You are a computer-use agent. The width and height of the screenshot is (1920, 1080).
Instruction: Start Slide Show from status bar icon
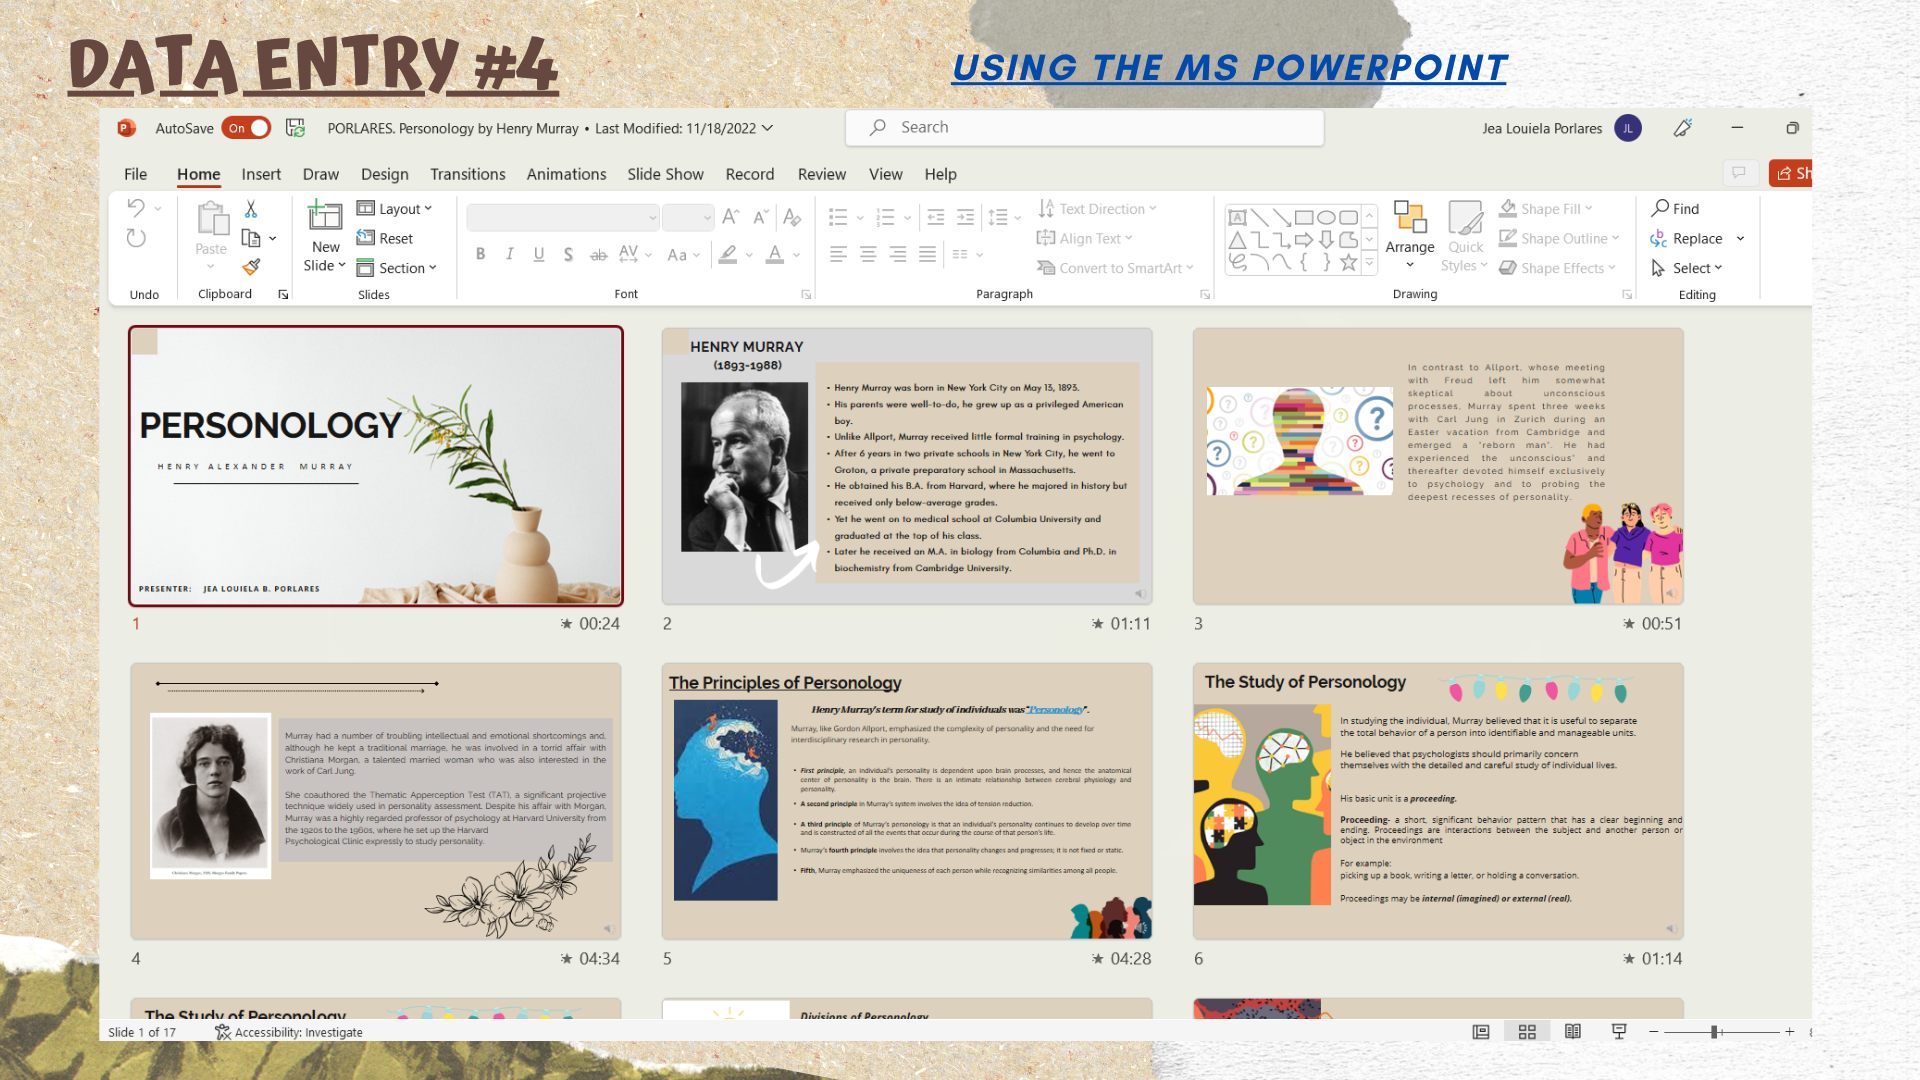[x=1619, y=1032]
